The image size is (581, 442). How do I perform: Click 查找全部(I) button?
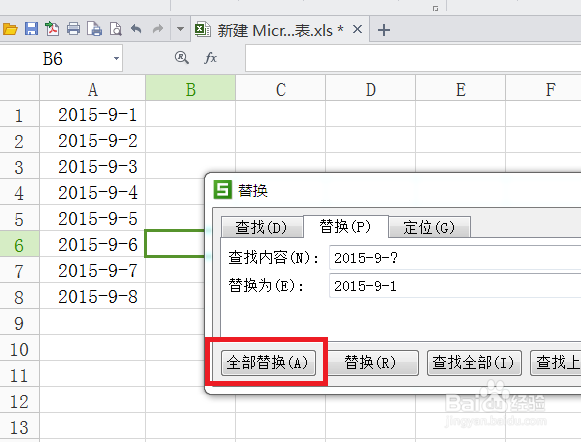point(474,363)
